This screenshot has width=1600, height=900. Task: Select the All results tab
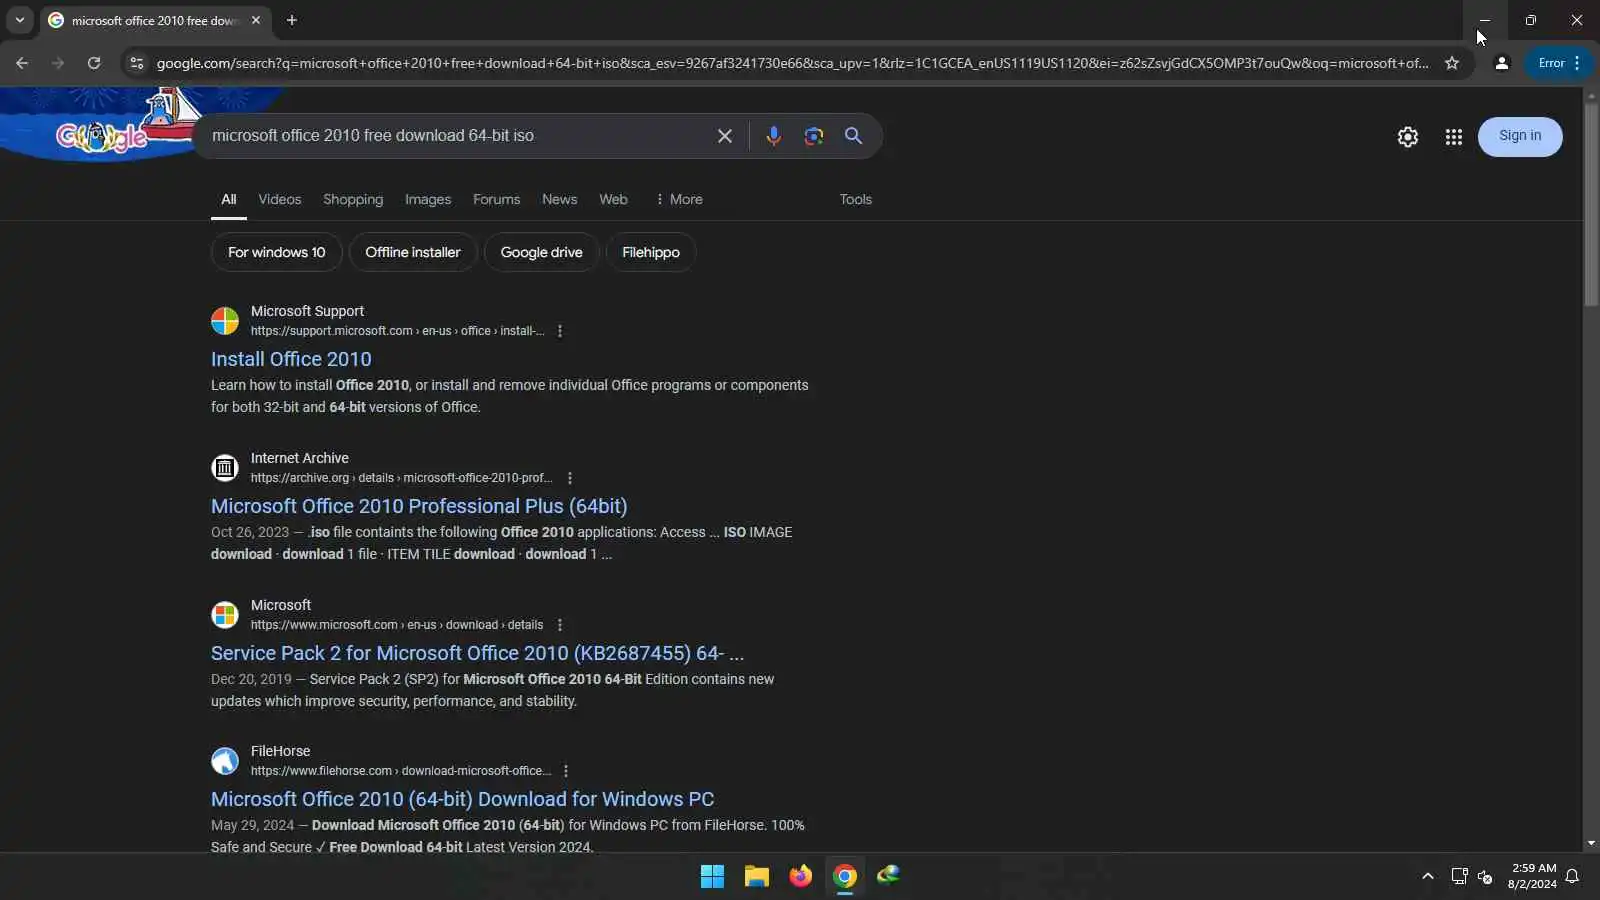pyautogui.click(x=229, y=199)
